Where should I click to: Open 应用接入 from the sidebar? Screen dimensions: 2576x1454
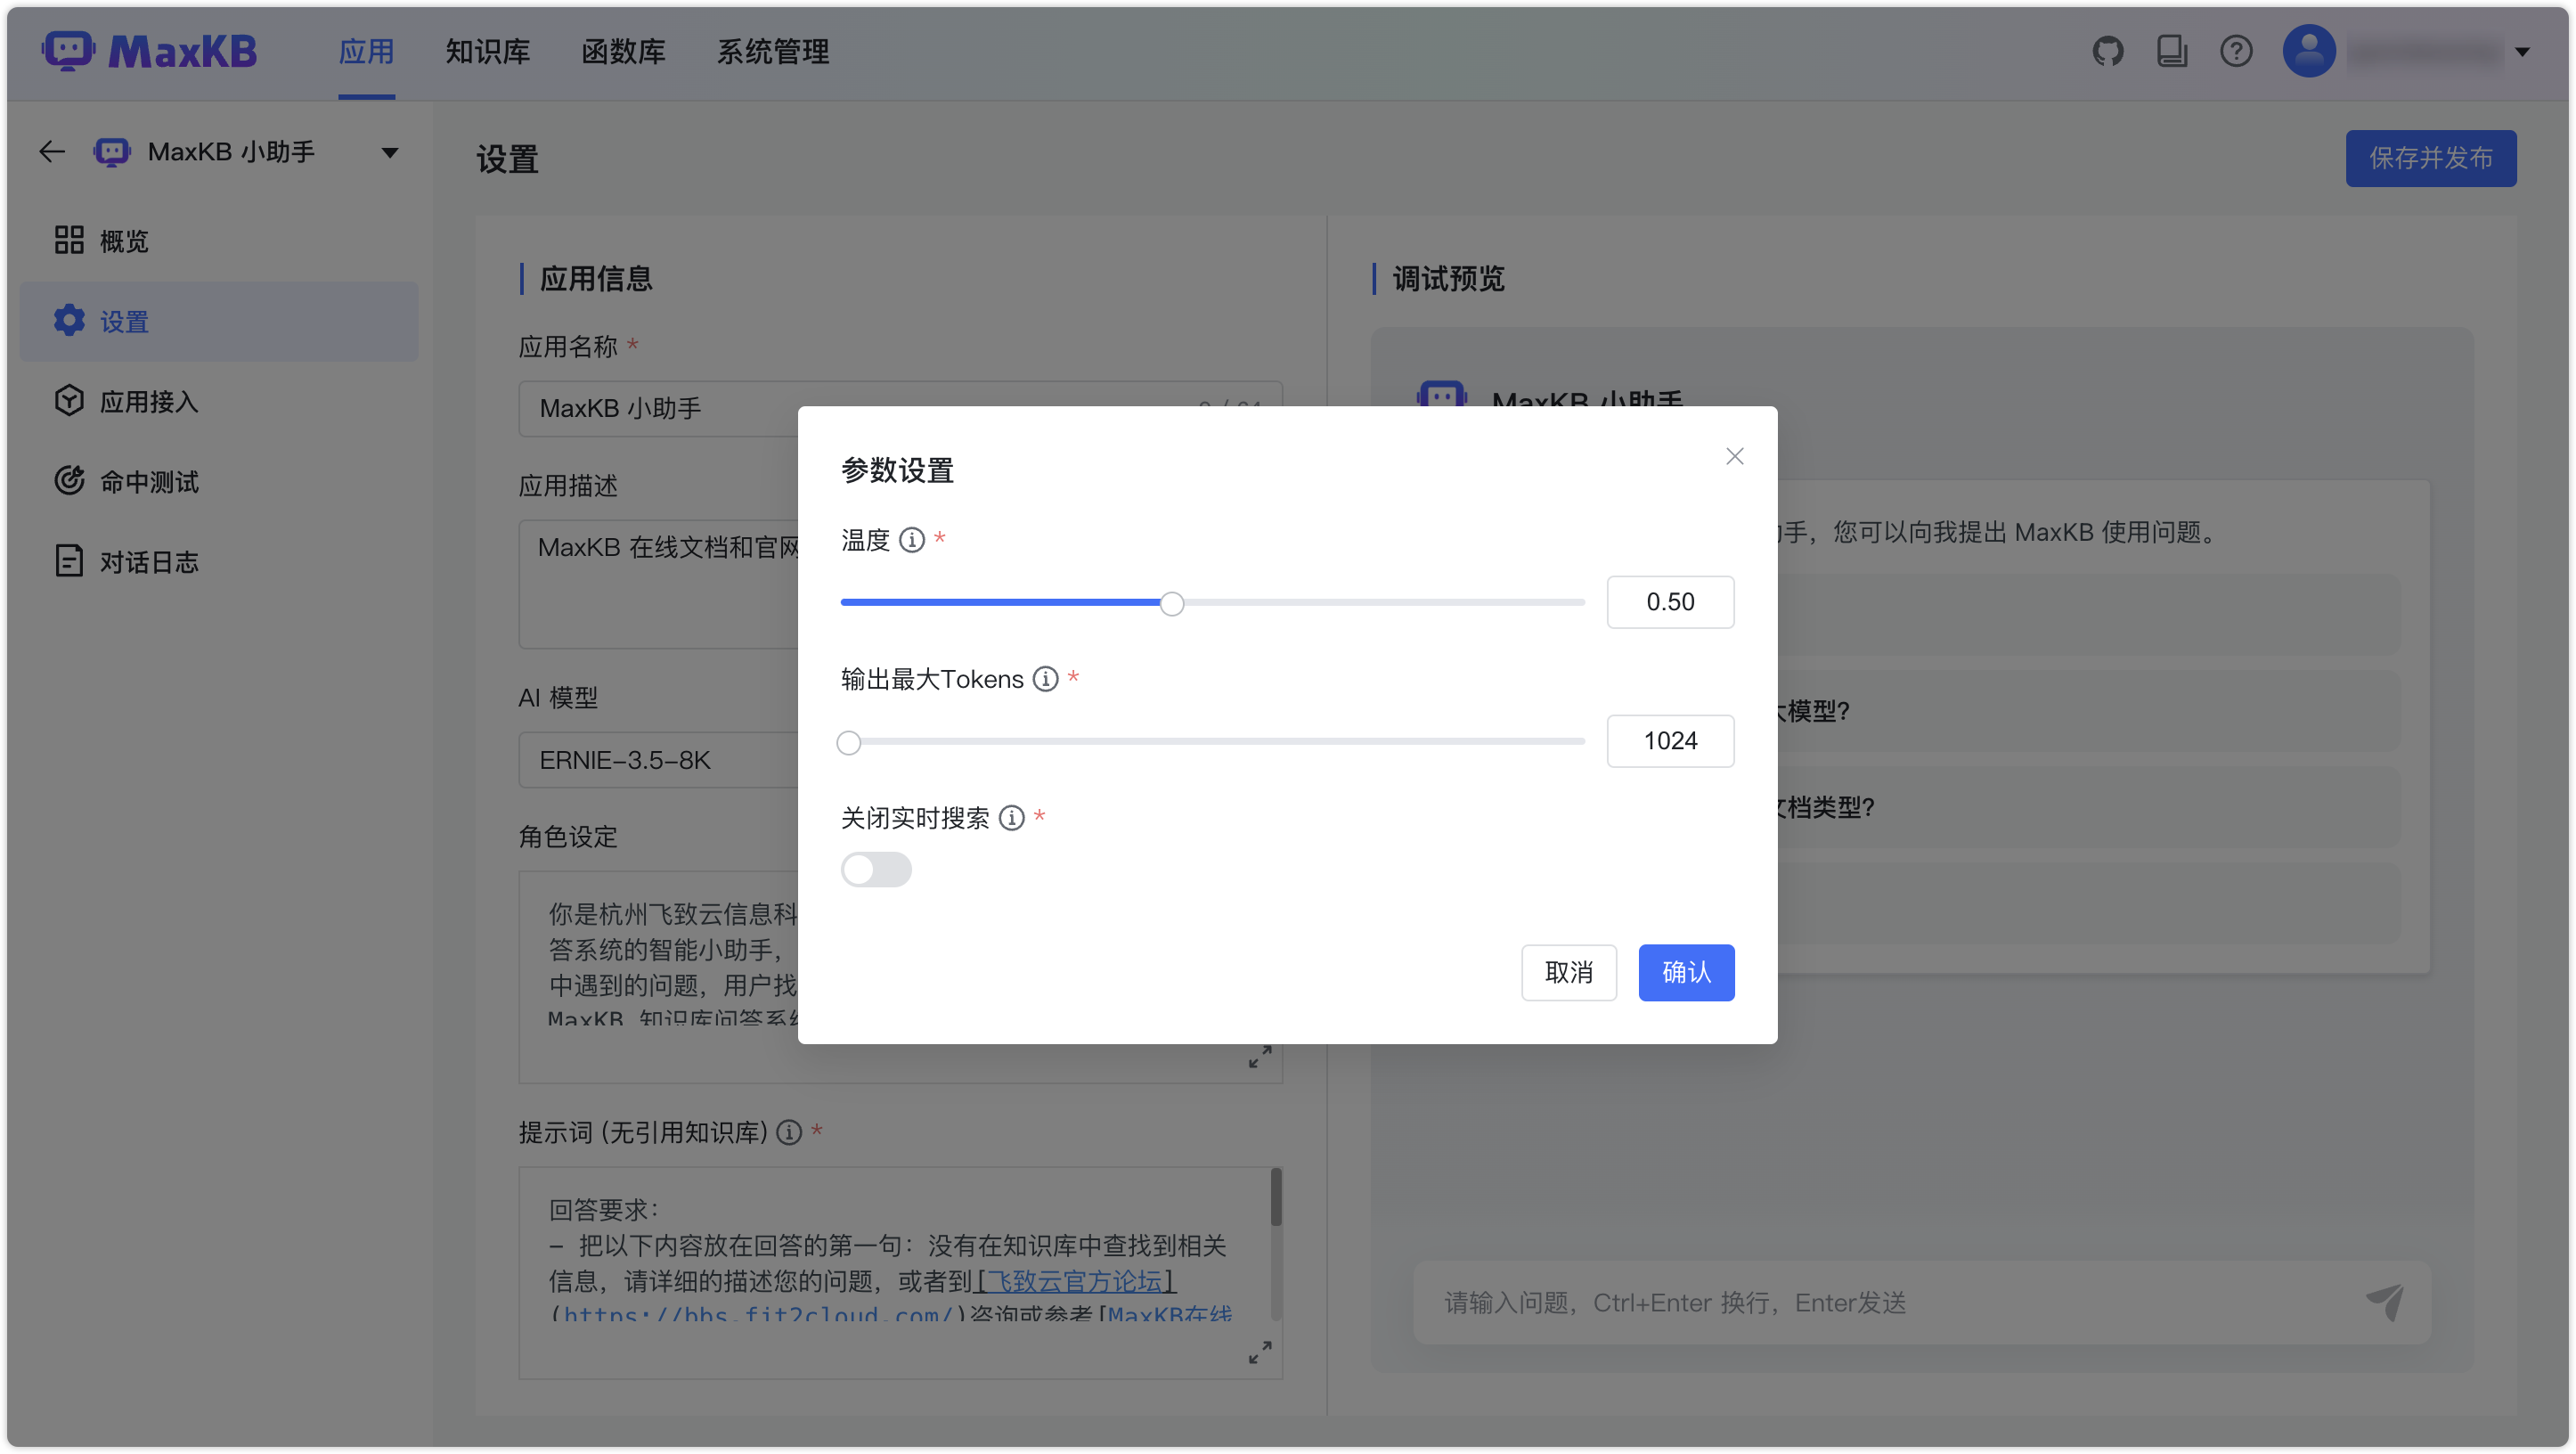(146, 401)
